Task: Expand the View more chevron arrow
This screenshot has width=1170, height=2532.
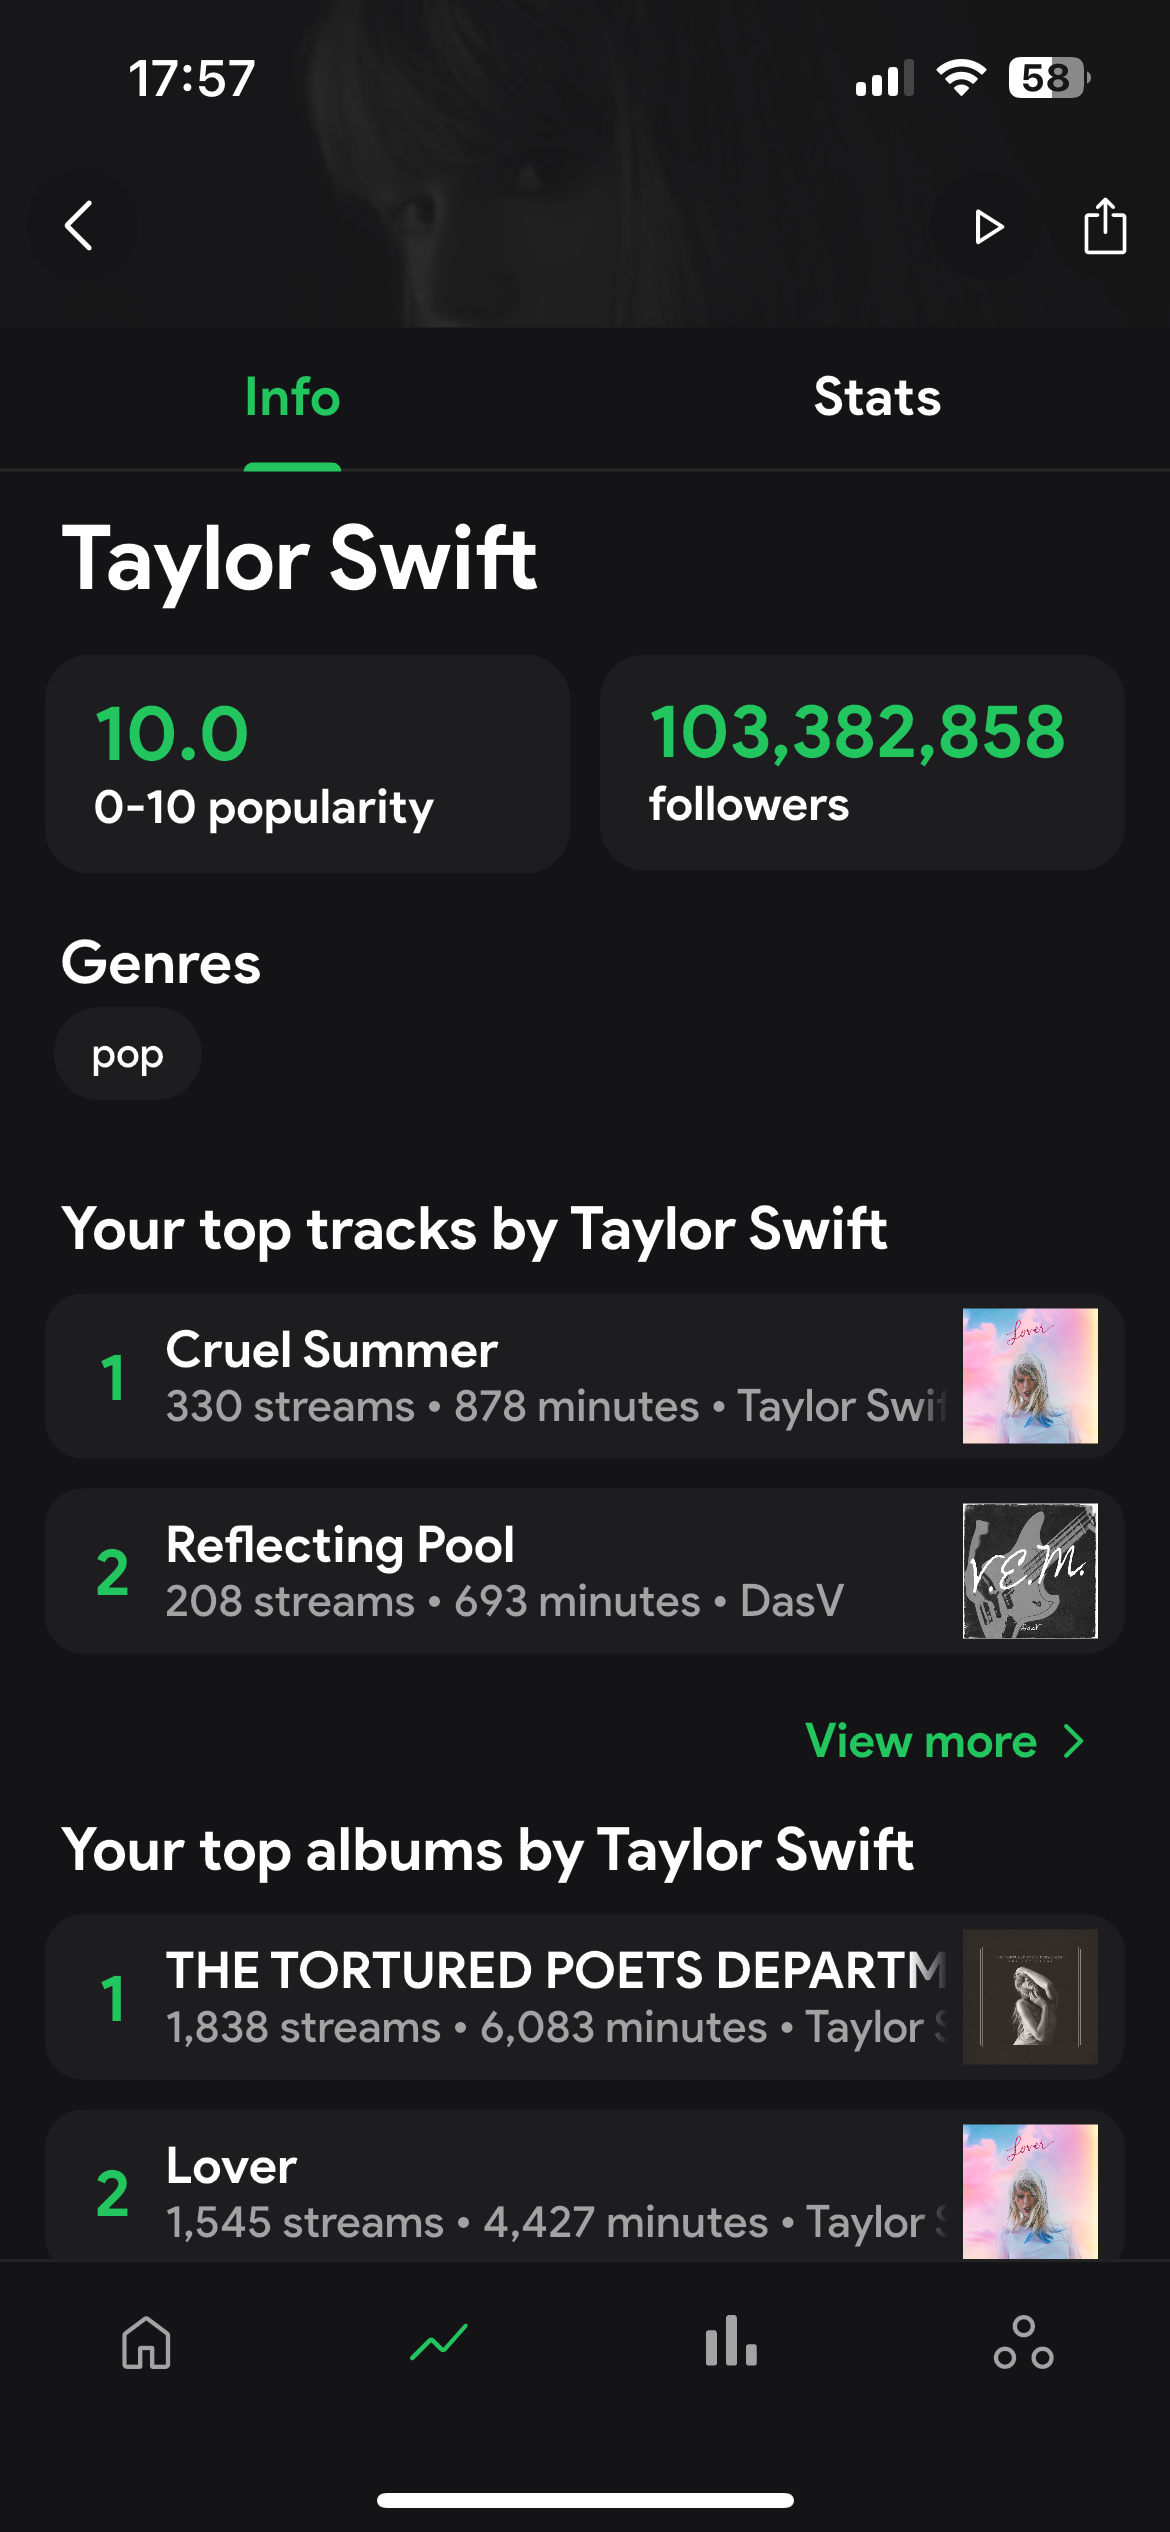Action: (1075, 1741)
